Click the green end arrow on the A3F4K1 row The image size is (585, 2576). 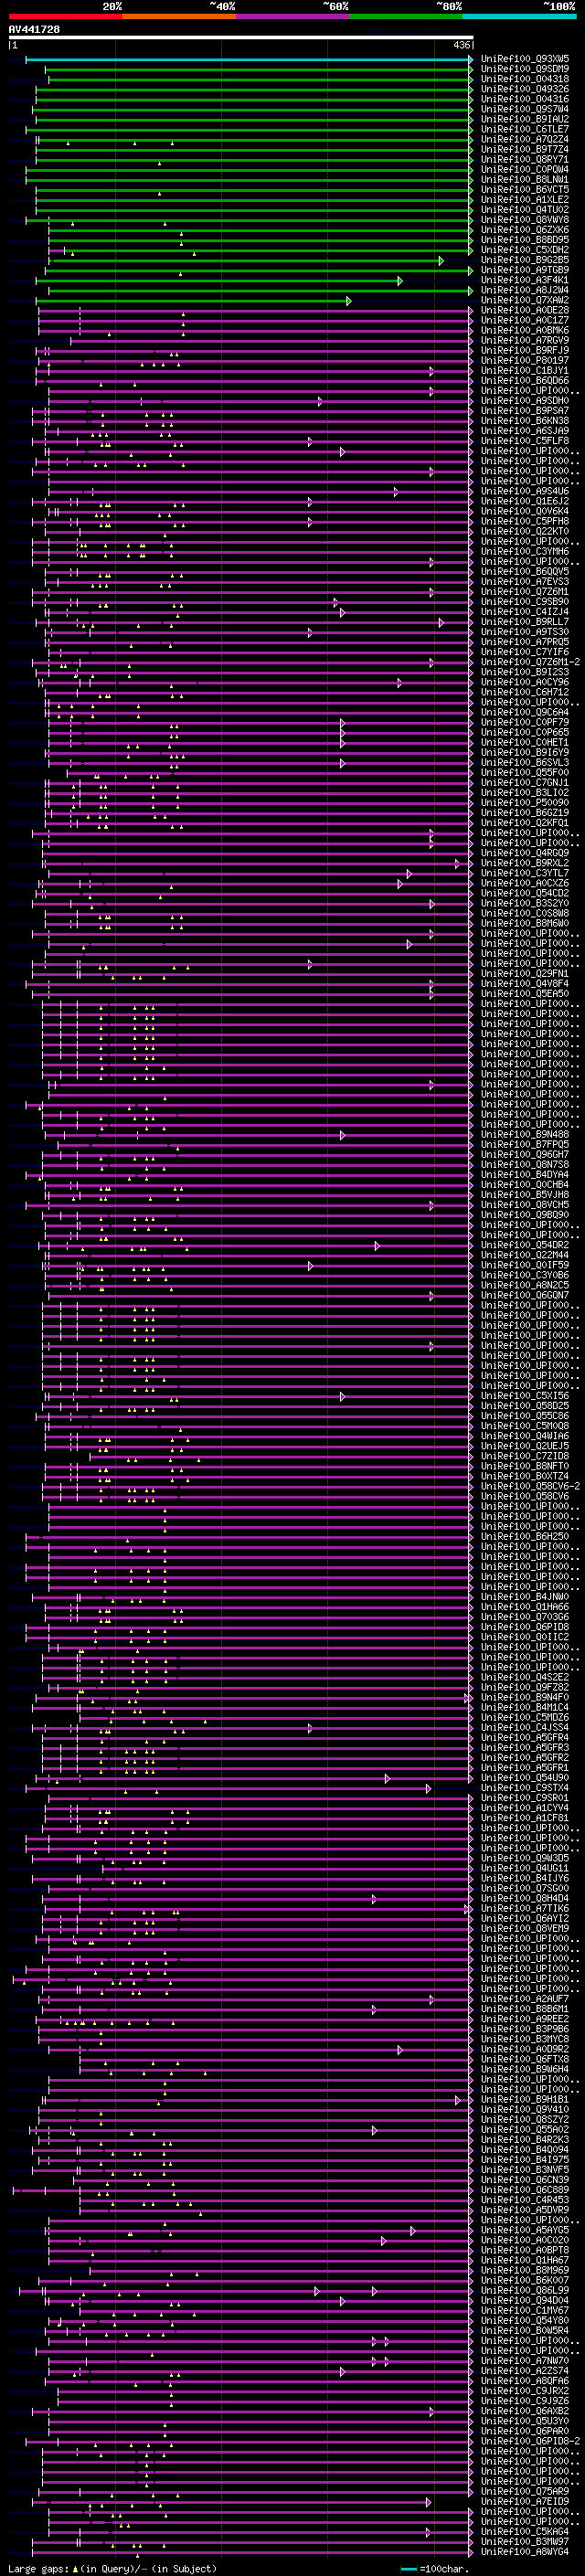click(x=400, y=281)
